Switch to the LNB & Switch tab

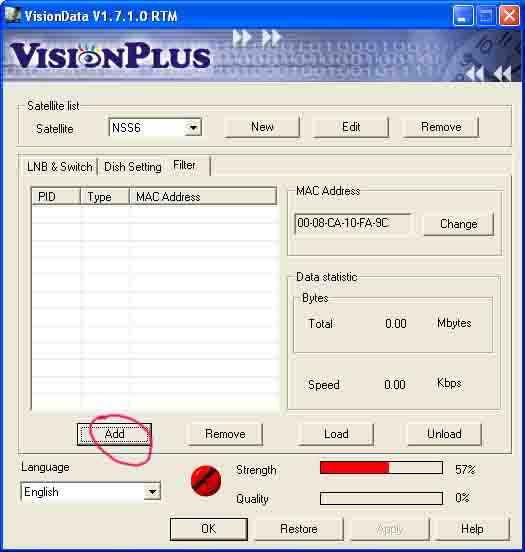click(60, 167)
